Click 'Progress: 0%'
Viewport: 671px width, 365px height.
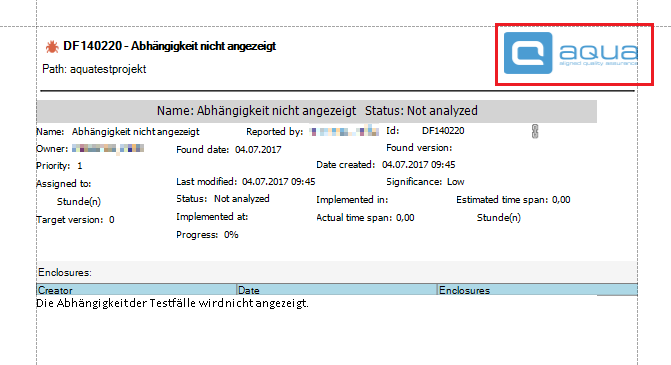(207, 235)
